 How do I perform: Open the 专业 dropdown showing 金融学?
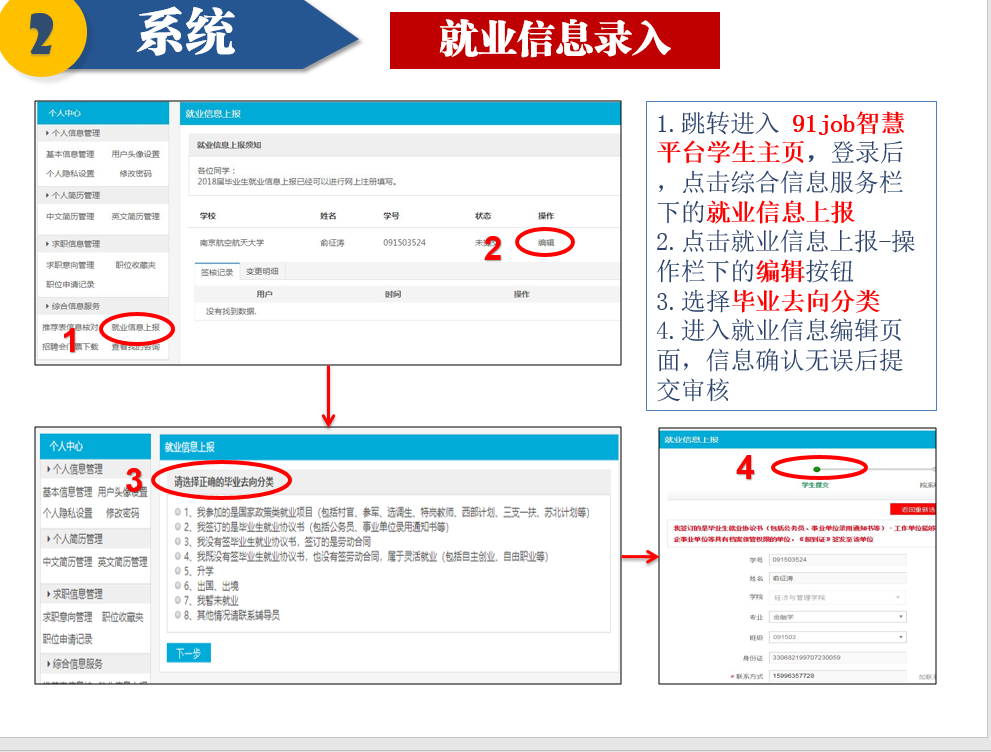pos(838,617)
